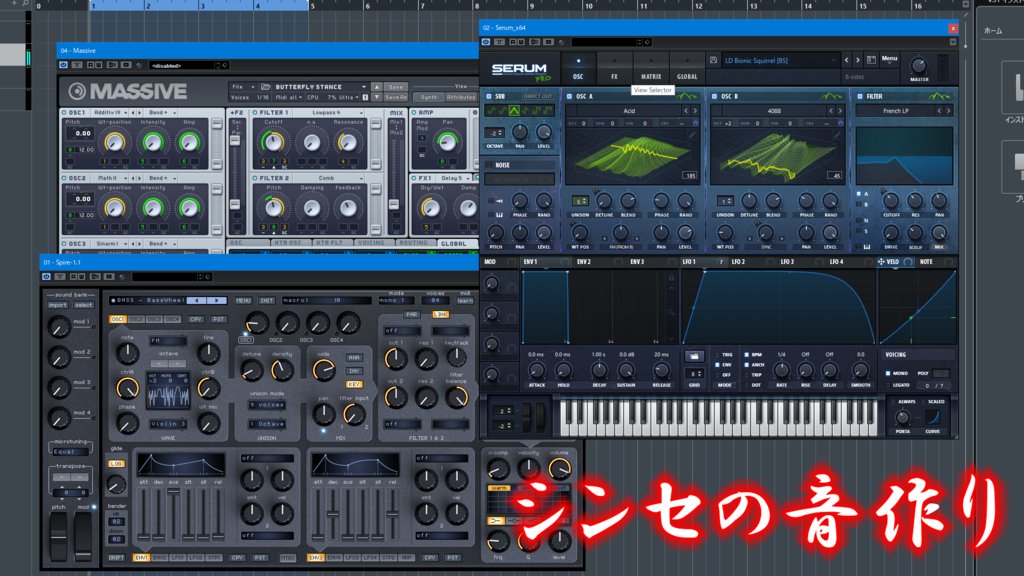
Task: Toggle bypass power icon in Spire window
Action: coord(46,276)
